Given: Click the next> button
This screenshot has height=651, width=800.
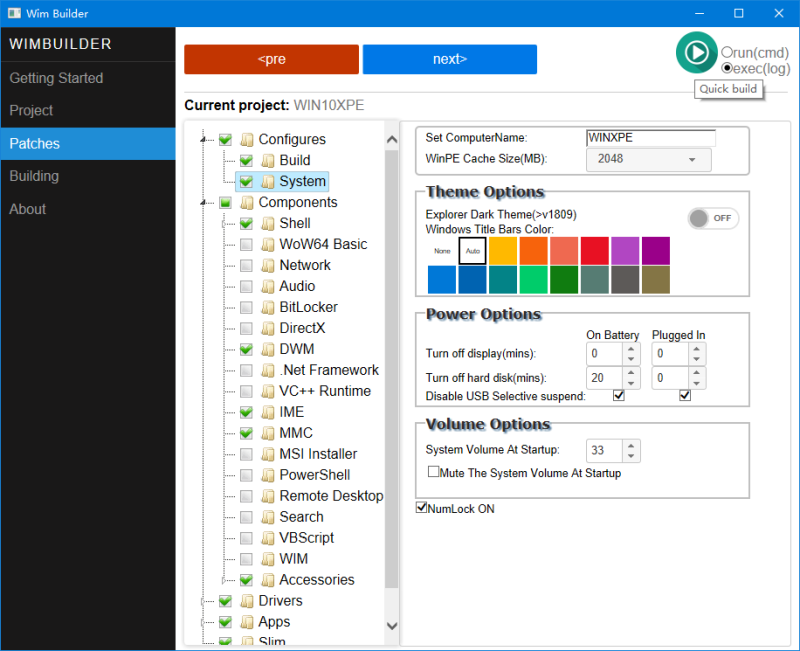Looking at the screenshot, I should (449, 59).
